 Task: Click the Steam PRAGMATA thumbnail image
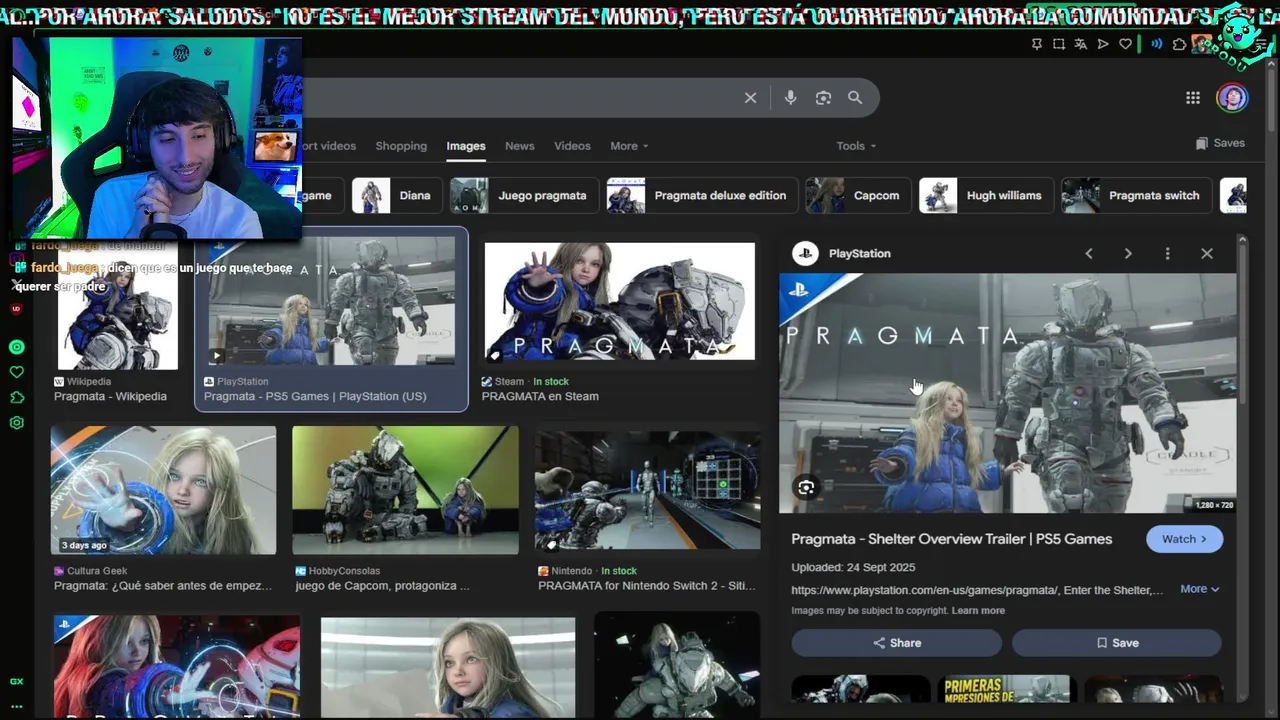[x=620, y=301]
